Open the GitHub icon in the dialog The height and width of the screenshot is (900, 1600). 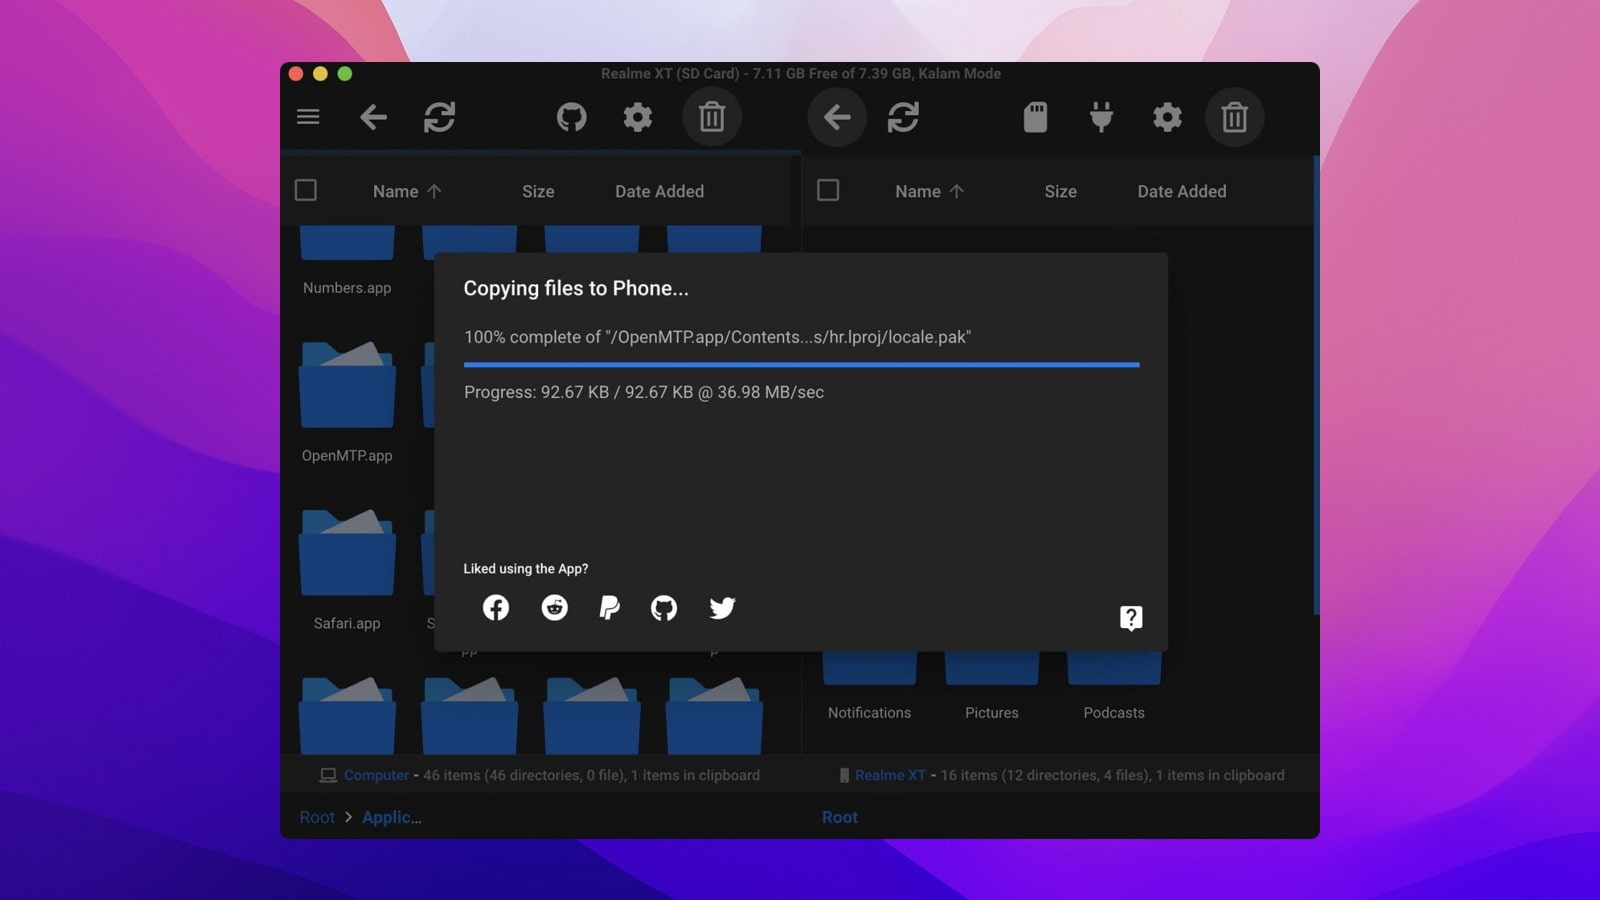(664, 607)
